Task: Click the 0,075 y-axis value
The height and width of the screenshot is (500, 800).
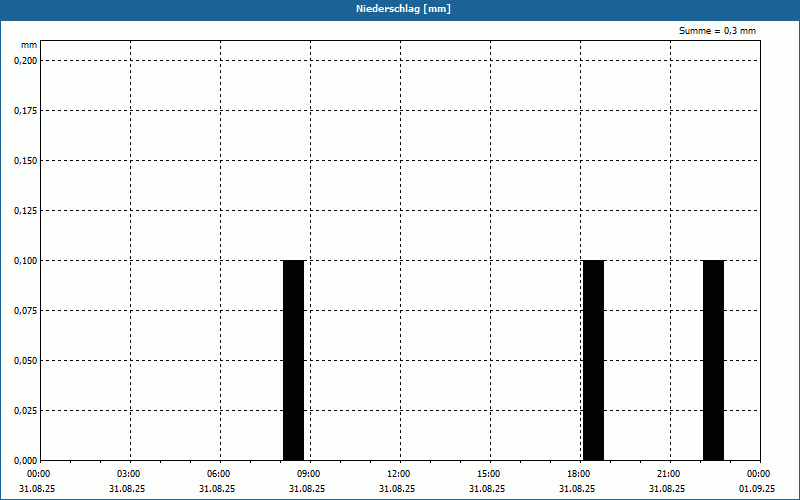Action: 26,311
